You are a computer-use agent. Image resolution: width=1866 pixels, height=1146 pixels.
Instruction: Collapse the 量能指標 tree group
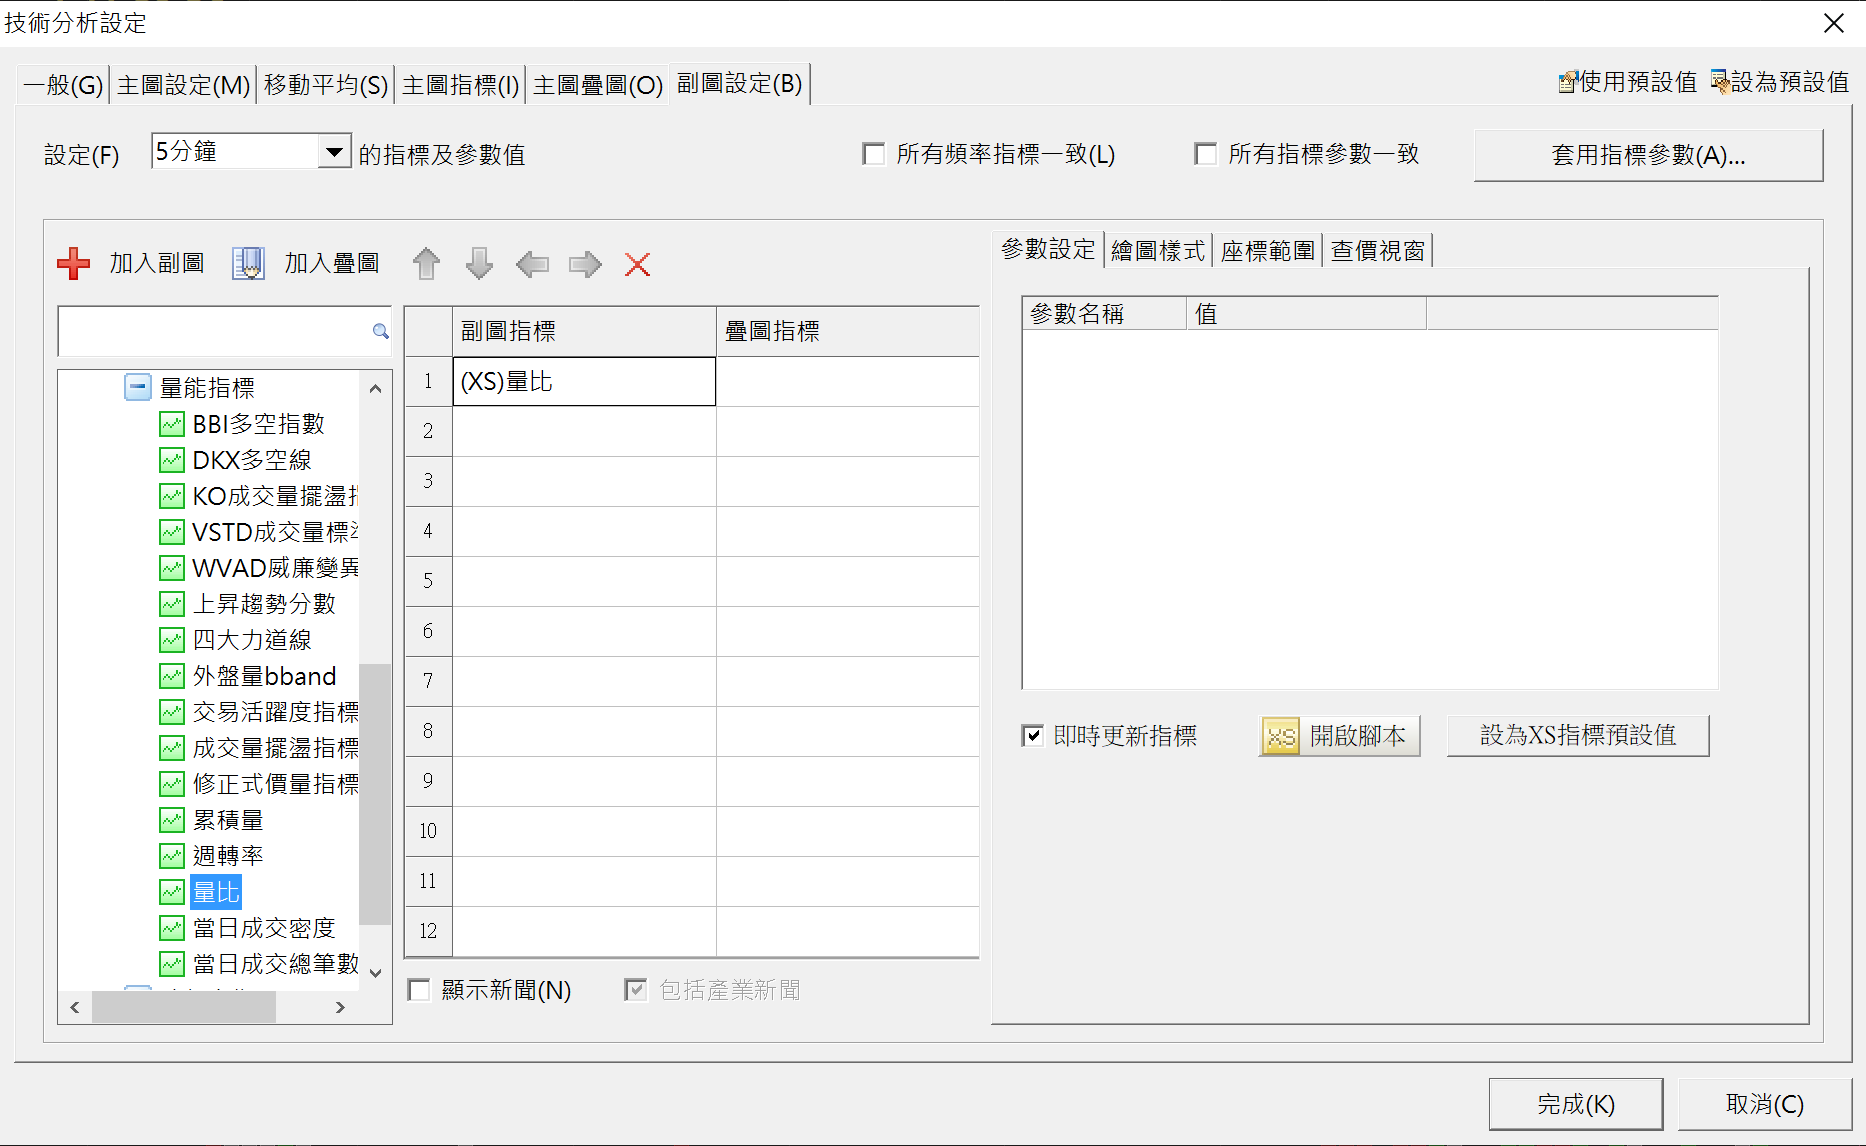click(138, 387)
